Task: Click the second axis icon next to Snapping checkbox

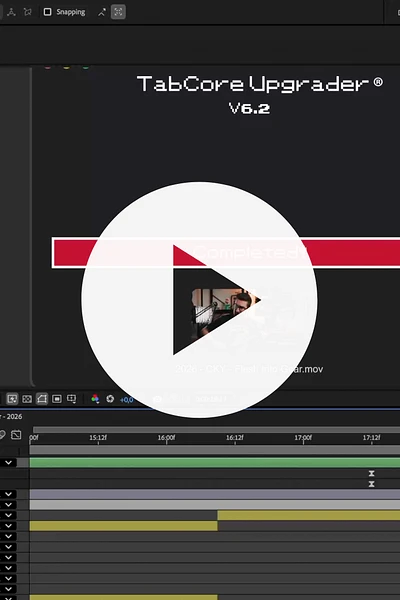Action: click(28, 12)
